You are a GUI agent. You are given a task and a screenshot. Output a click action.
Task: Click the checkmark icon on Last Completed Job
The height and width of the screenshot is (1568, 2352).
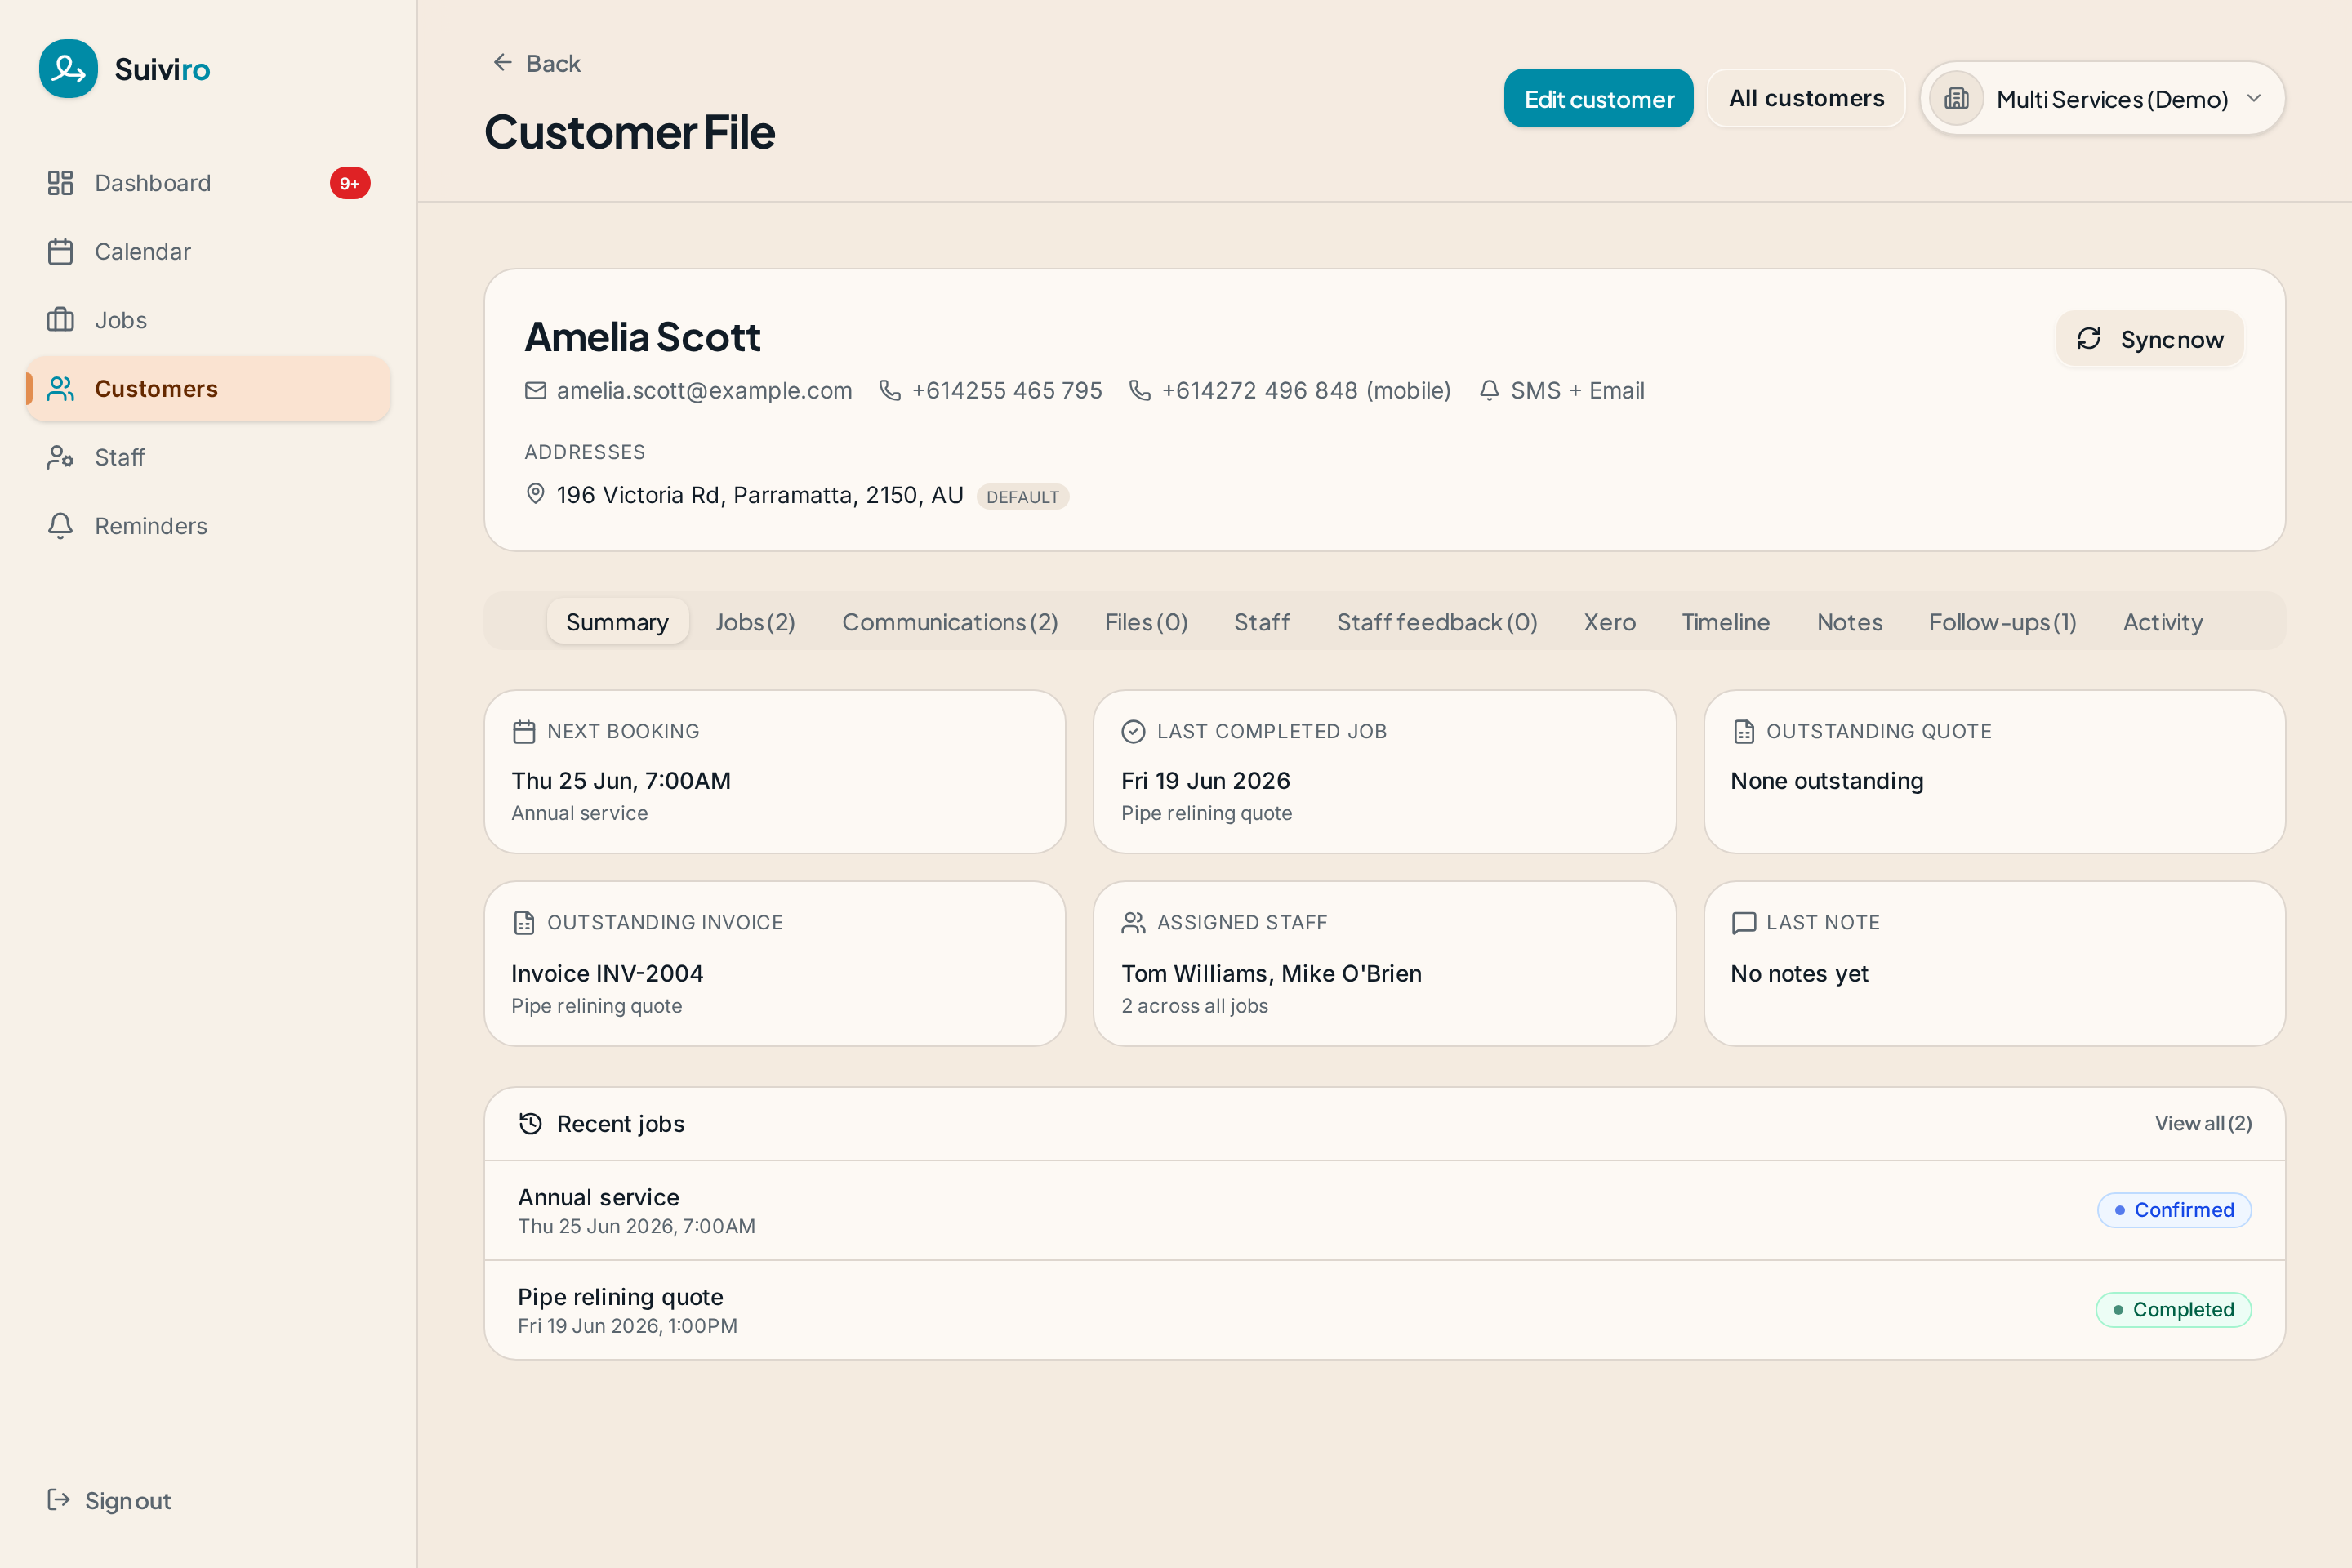click(x=1133, y=732)
